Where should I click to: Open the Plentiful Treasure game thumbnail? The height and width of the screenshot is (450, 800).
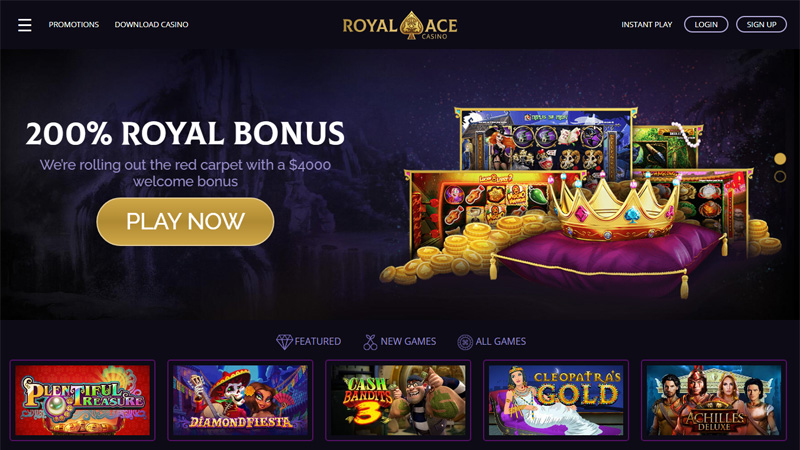point(83,400)
